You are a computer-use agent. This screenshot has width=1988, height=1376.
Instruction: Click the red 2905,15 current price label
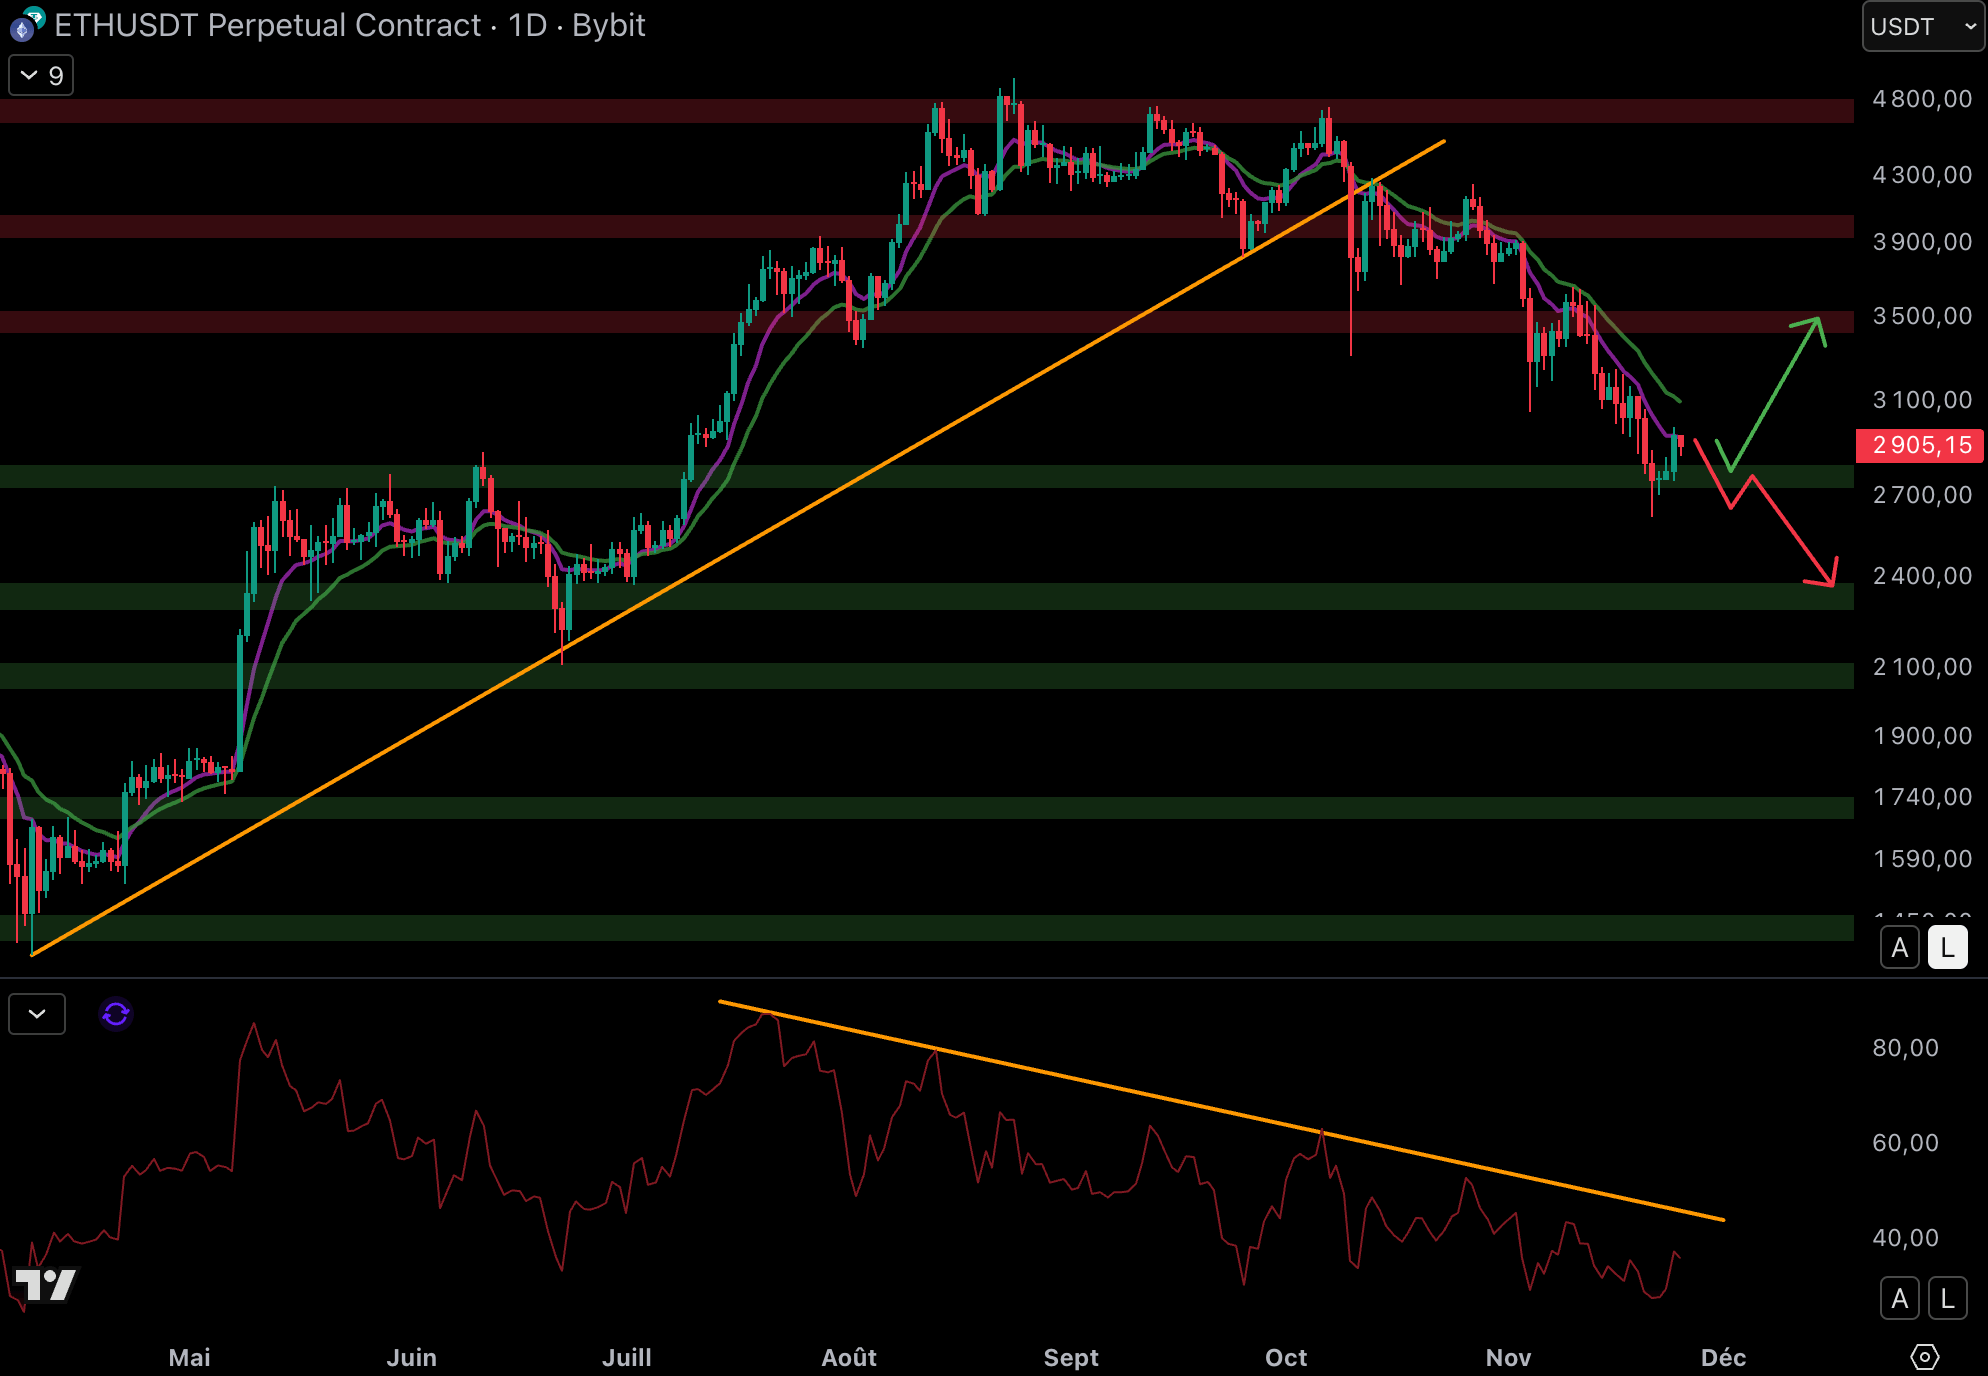pos(1920,445)
